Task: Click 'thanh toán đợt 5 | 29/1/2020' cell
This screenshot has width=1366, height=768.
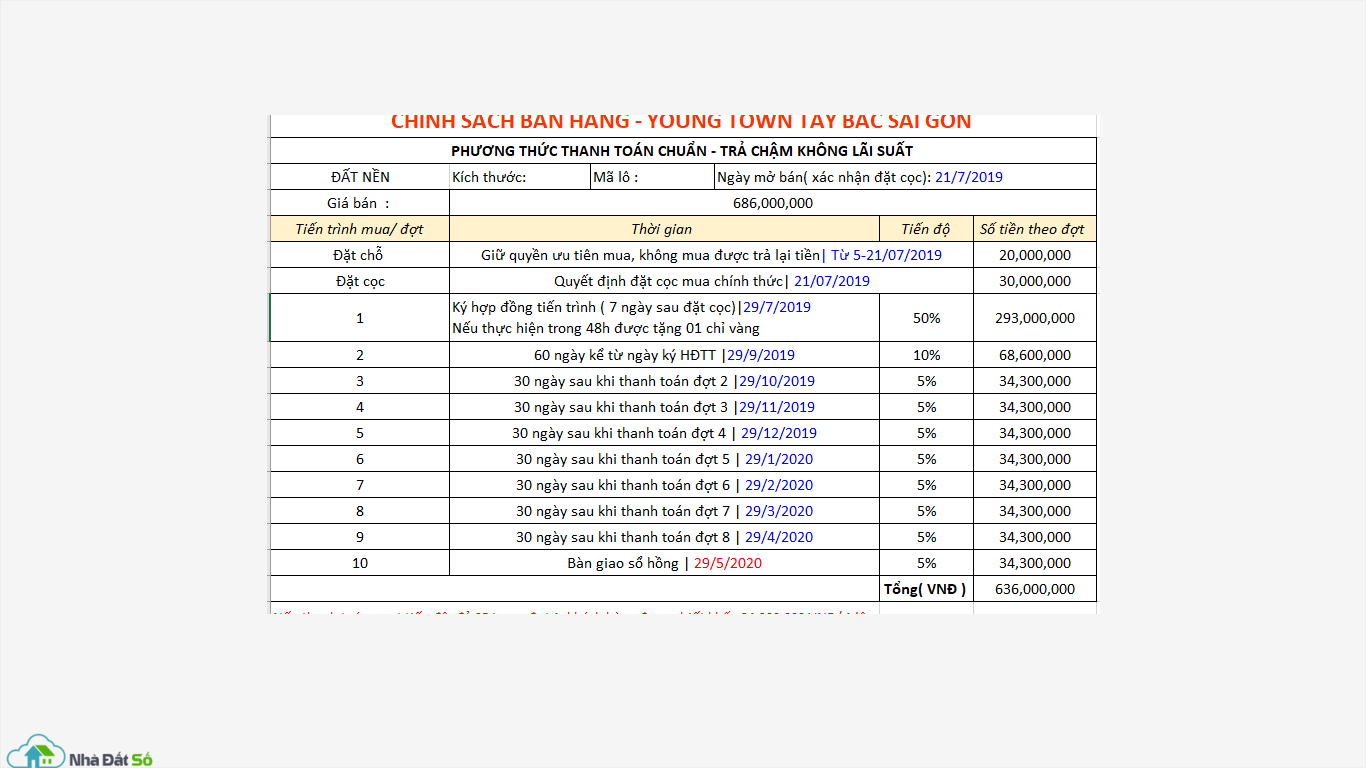Action: click(665, 459)
